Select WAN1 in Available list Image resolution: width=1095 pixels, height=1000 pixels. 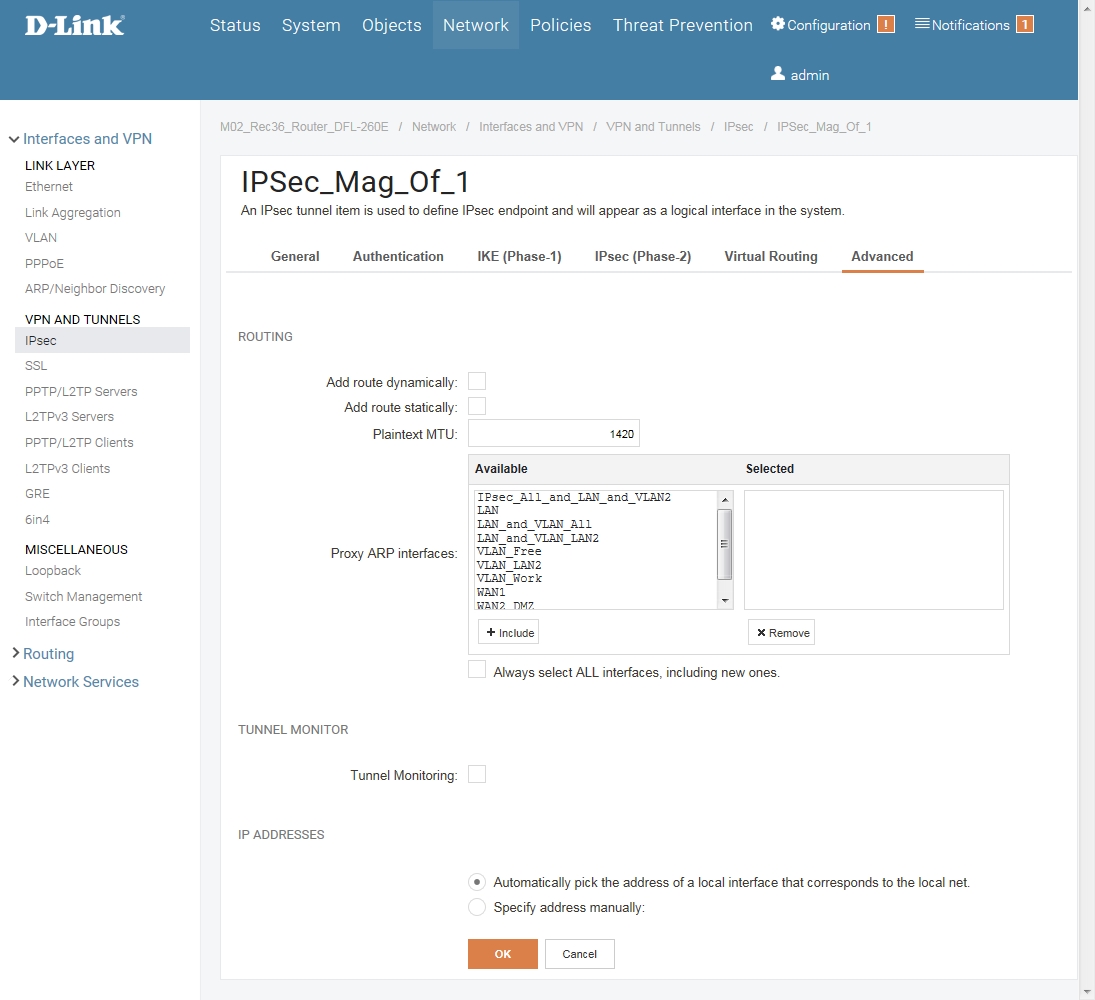[491, 592]
